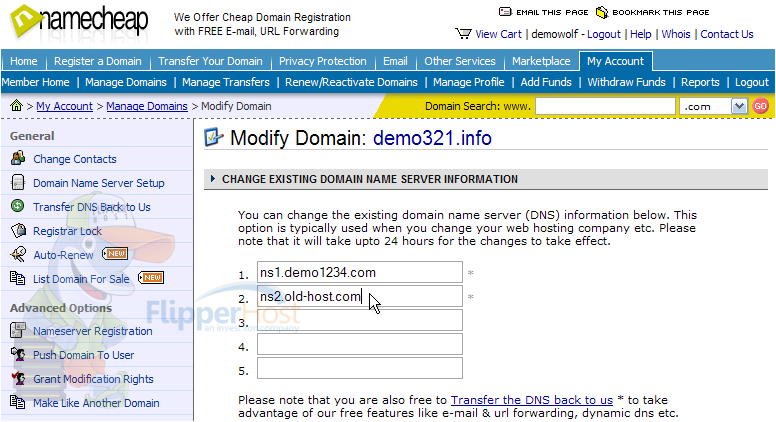Open the Privacy Protection tab

pos(323,61)
